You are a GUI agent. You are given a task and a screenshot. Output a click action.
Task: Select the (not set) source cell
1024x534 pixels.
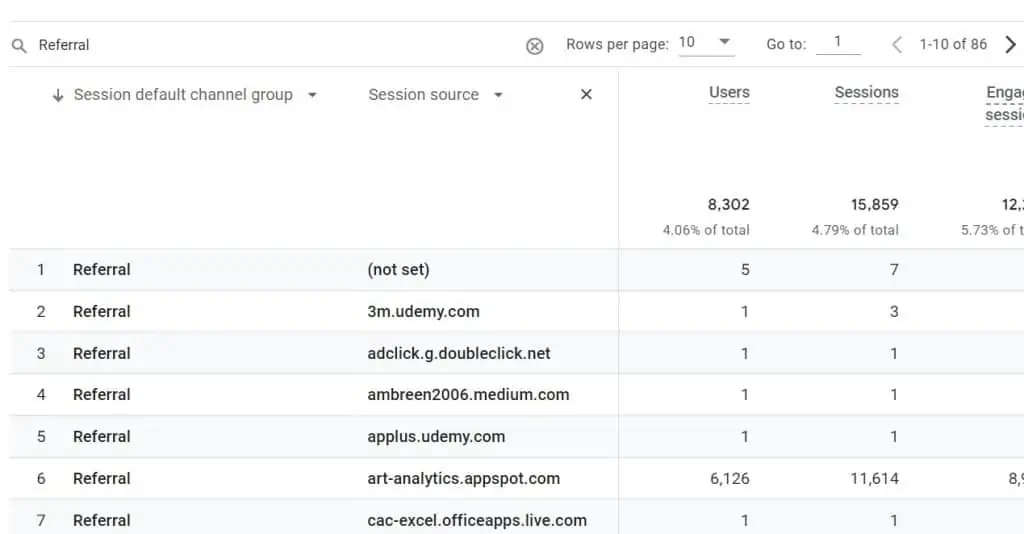[398, 270]
